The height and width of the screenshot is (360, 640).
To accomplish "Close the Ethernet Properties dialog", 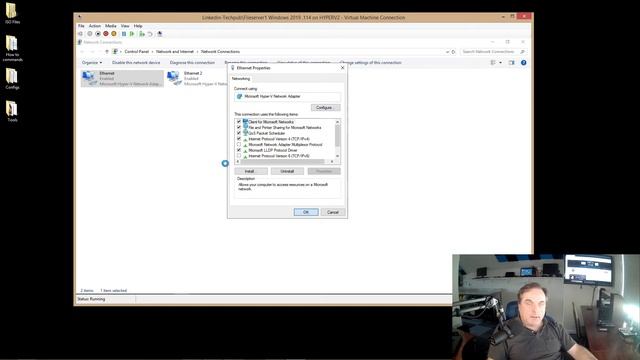I will pos(342,68).
